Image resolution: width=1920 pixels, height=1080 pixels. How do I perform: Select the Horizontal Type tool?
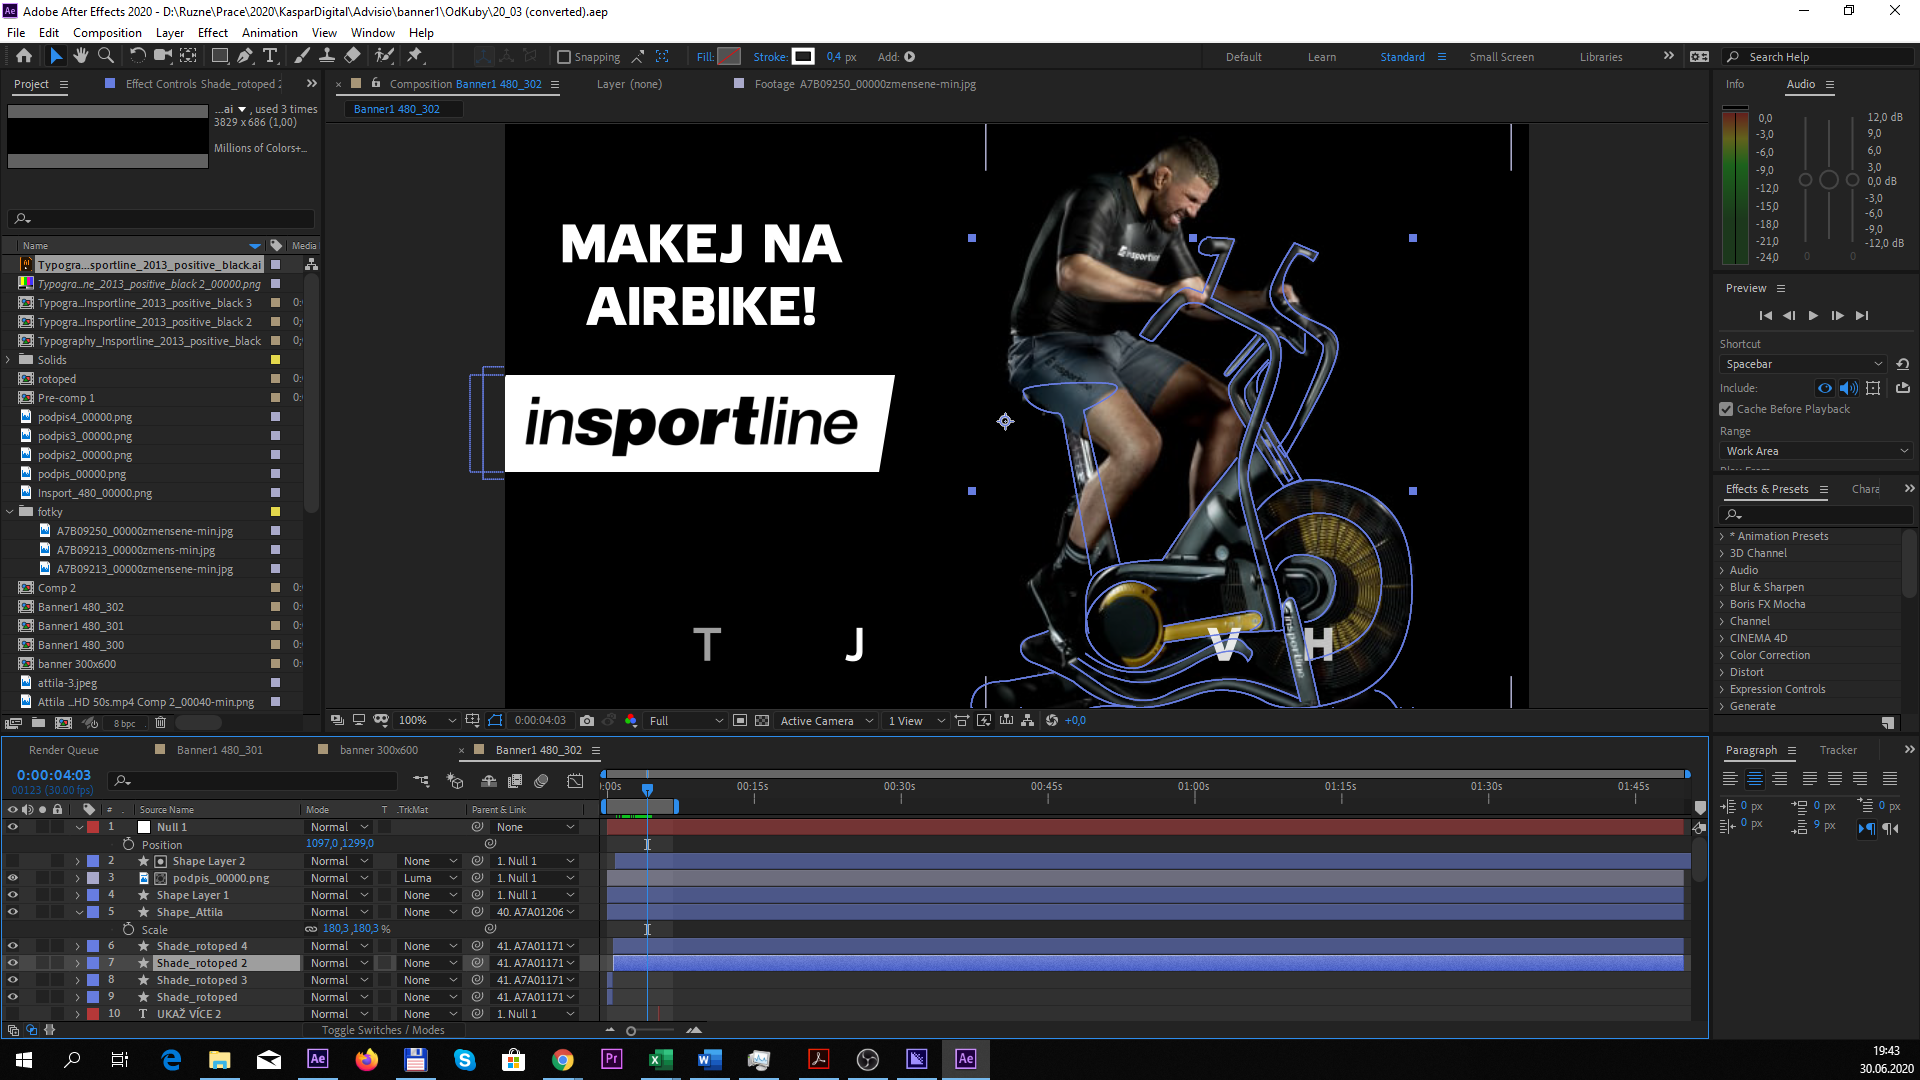click(270, 56)
